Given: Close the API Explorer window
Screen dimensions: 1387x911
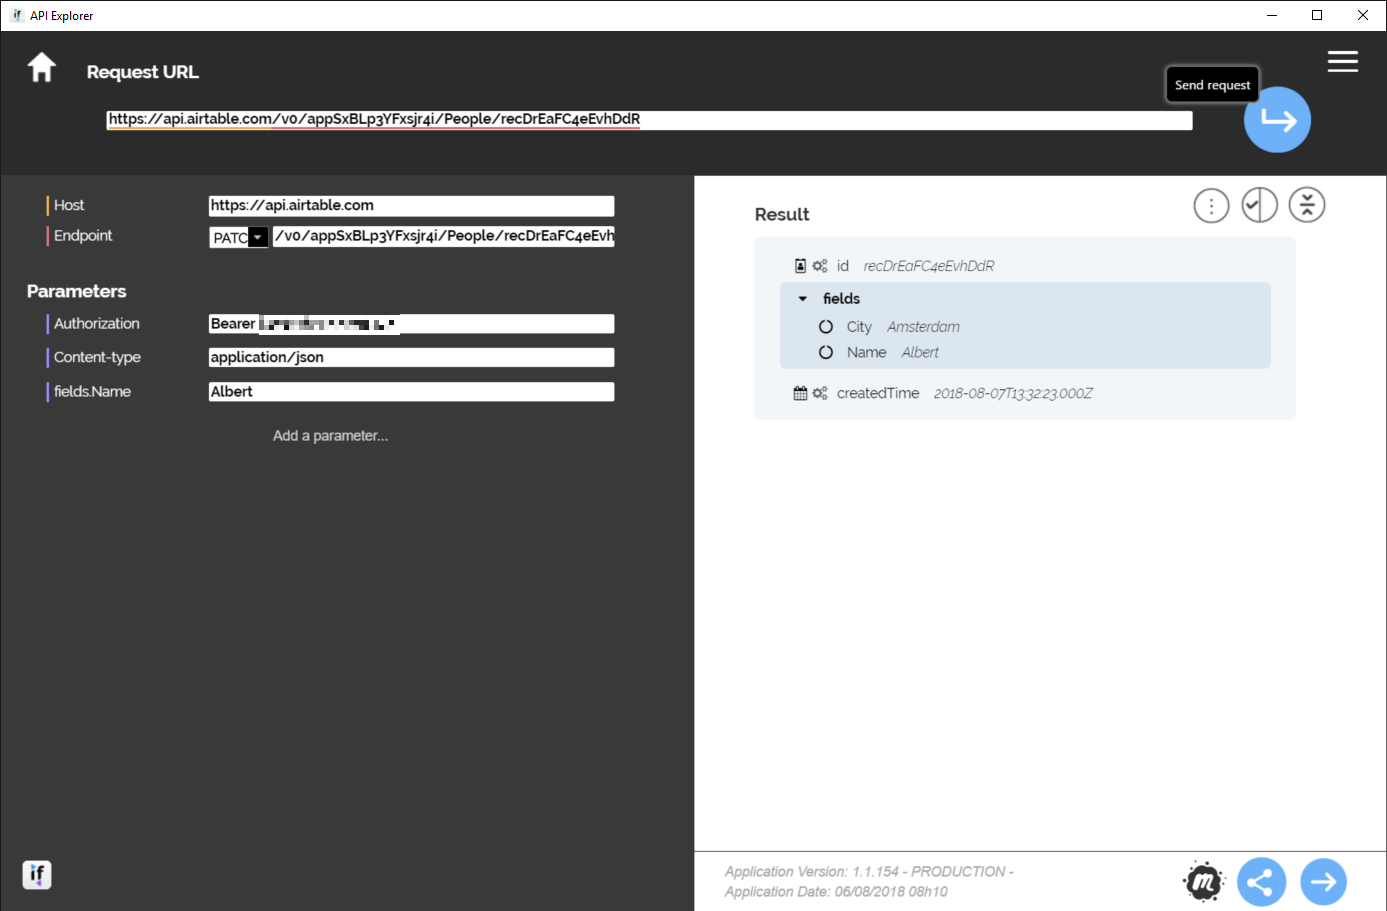Looking at the screenshot, I should (1363, 15).
